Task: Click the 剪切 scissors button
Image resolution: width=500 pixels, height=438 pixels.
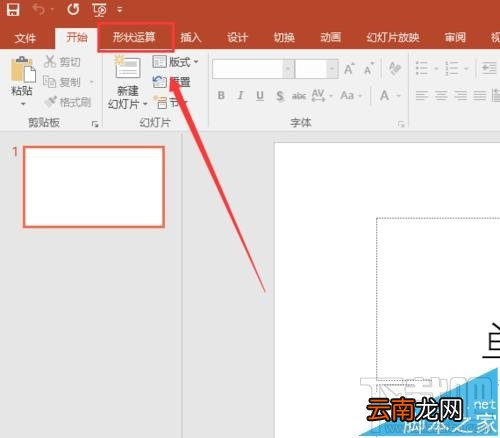Action: click(x=62, y=61)
